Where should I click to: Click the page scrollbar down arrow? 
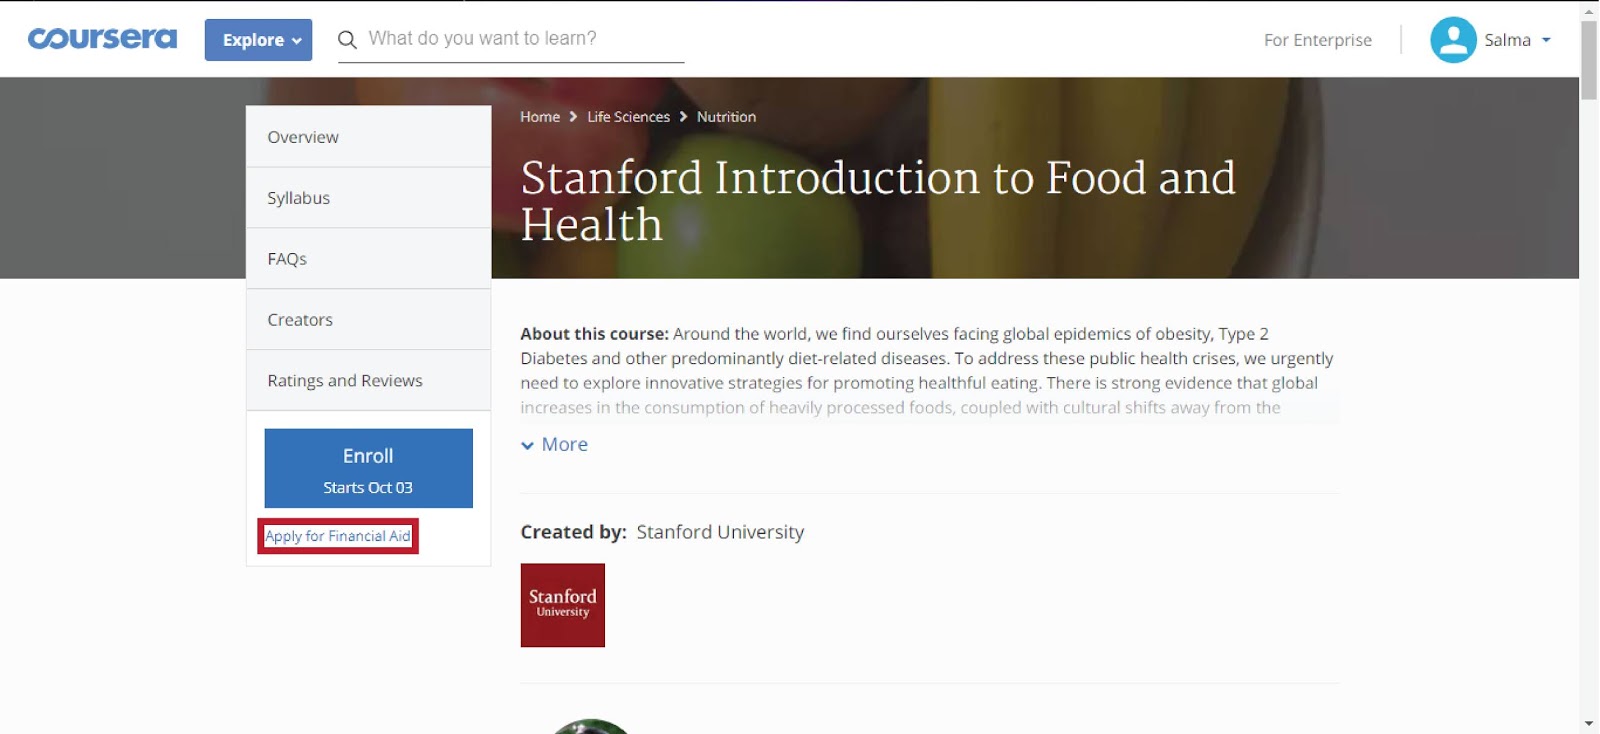coord(1589,723)
